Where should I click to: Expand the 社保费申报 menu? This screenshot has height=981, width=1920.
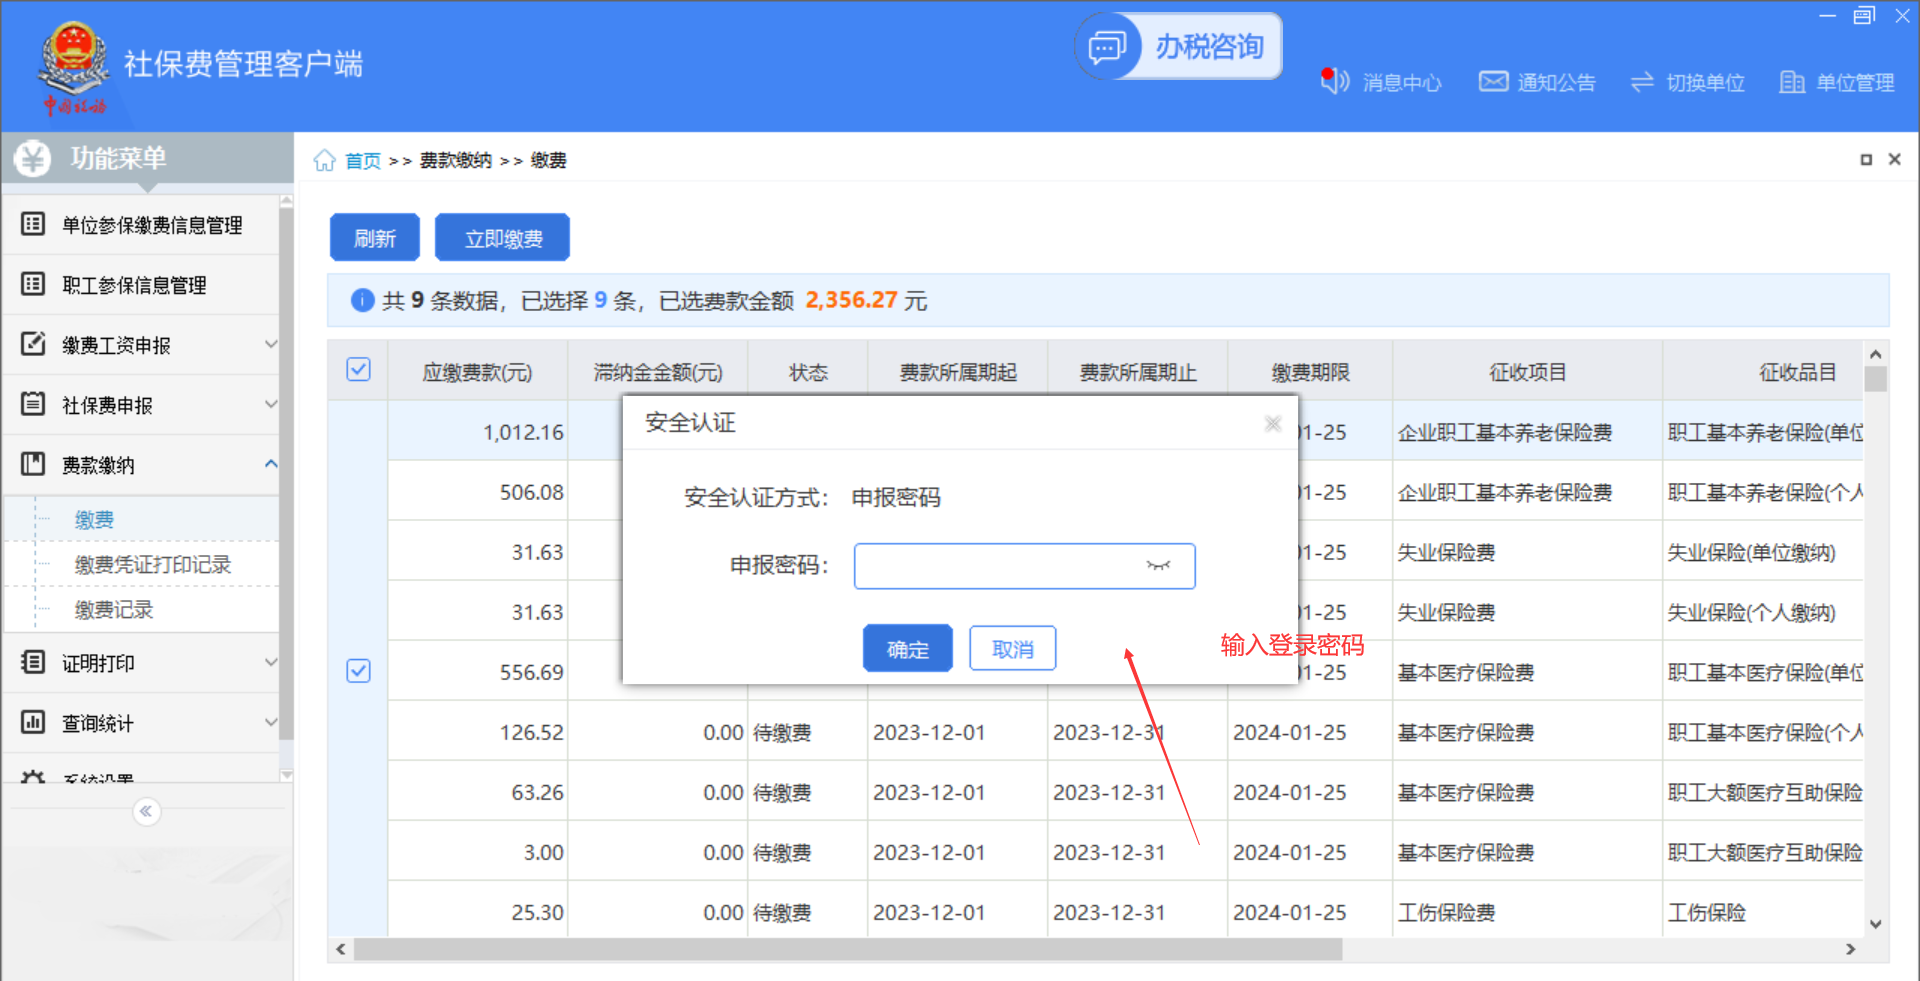[271, 404]
